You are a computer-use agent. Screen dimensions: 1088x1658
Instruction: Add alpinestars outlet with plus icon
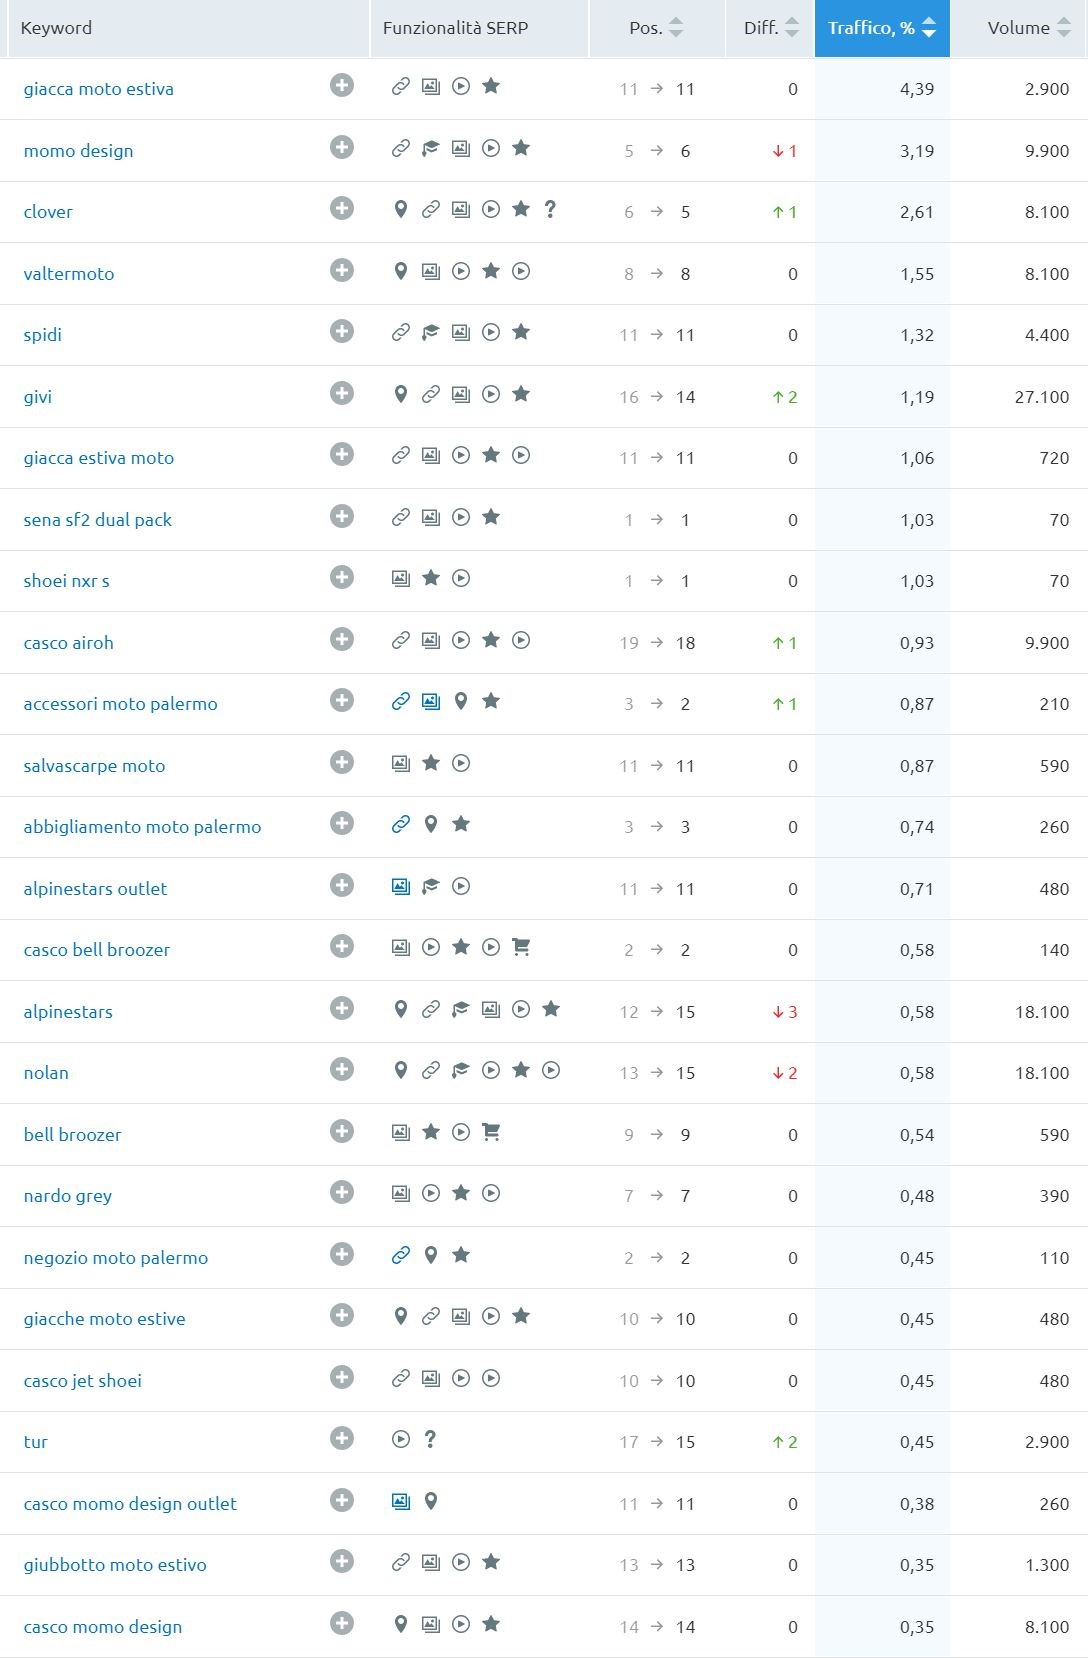[342, 885]
